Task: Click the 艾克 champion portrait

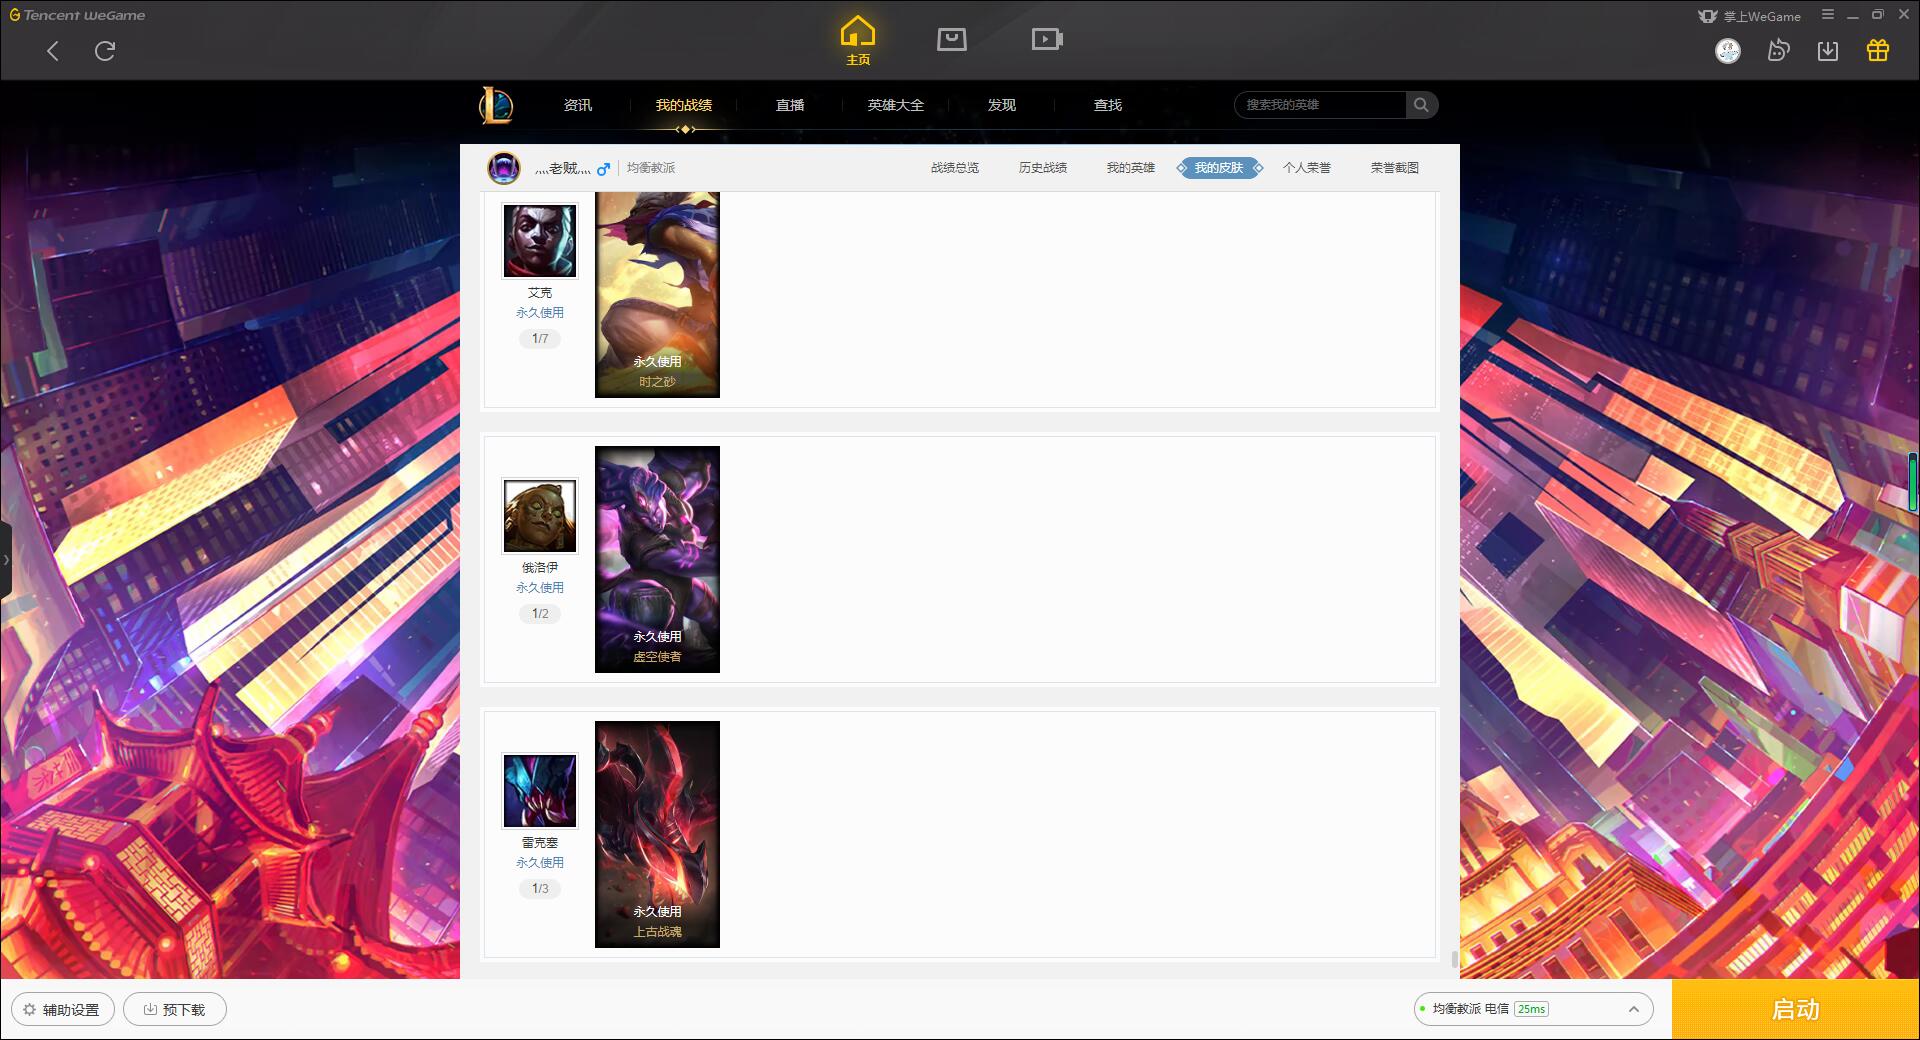Action: (x=540, y=241)
